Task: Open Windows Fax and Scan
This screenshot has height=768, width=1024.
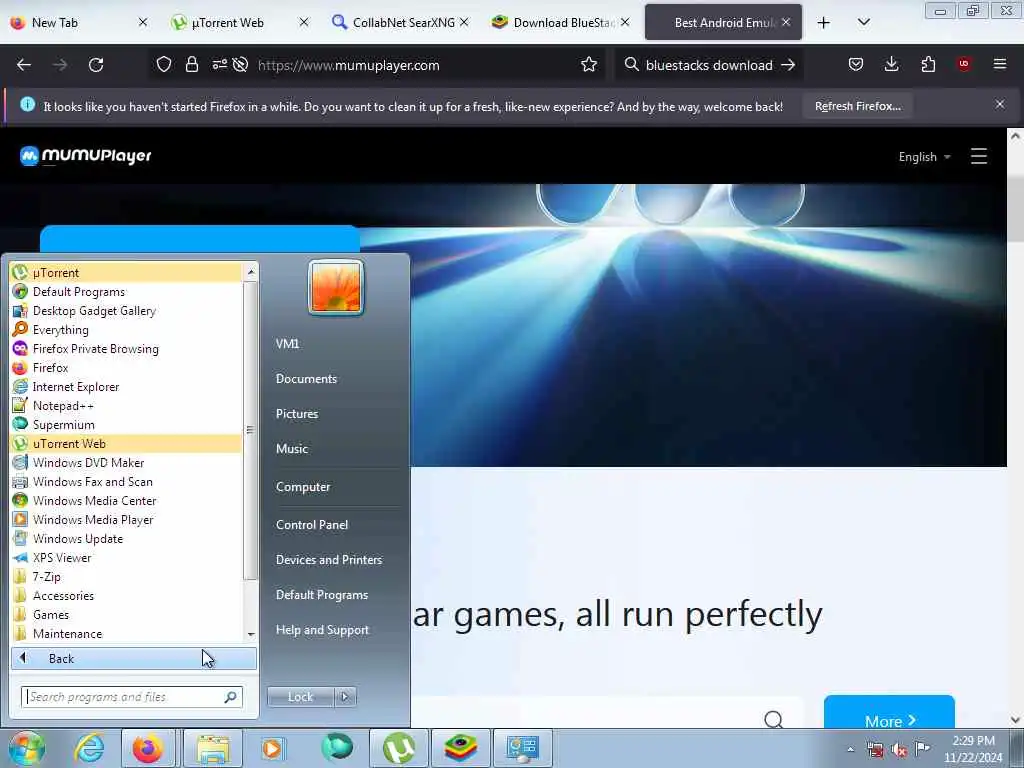Action: pyautogui.click(x=126, y=481)
